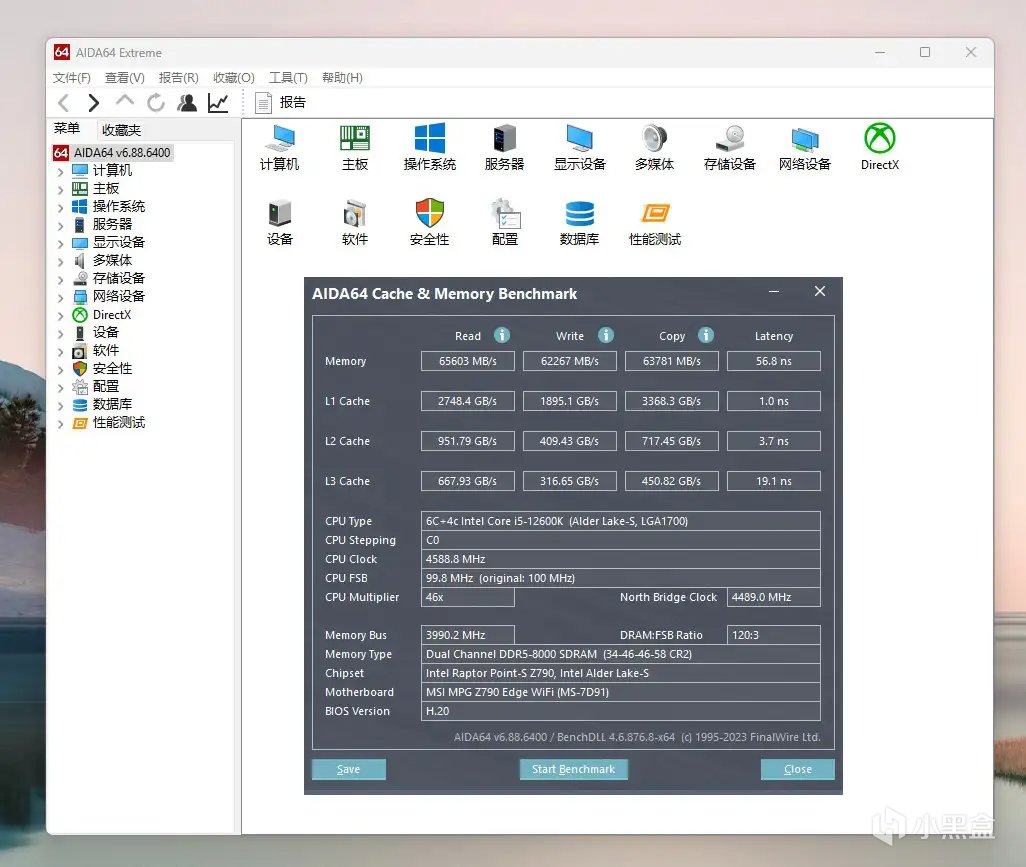
Task: Click Start Benchmark button
Action: (x=574, y=769)
